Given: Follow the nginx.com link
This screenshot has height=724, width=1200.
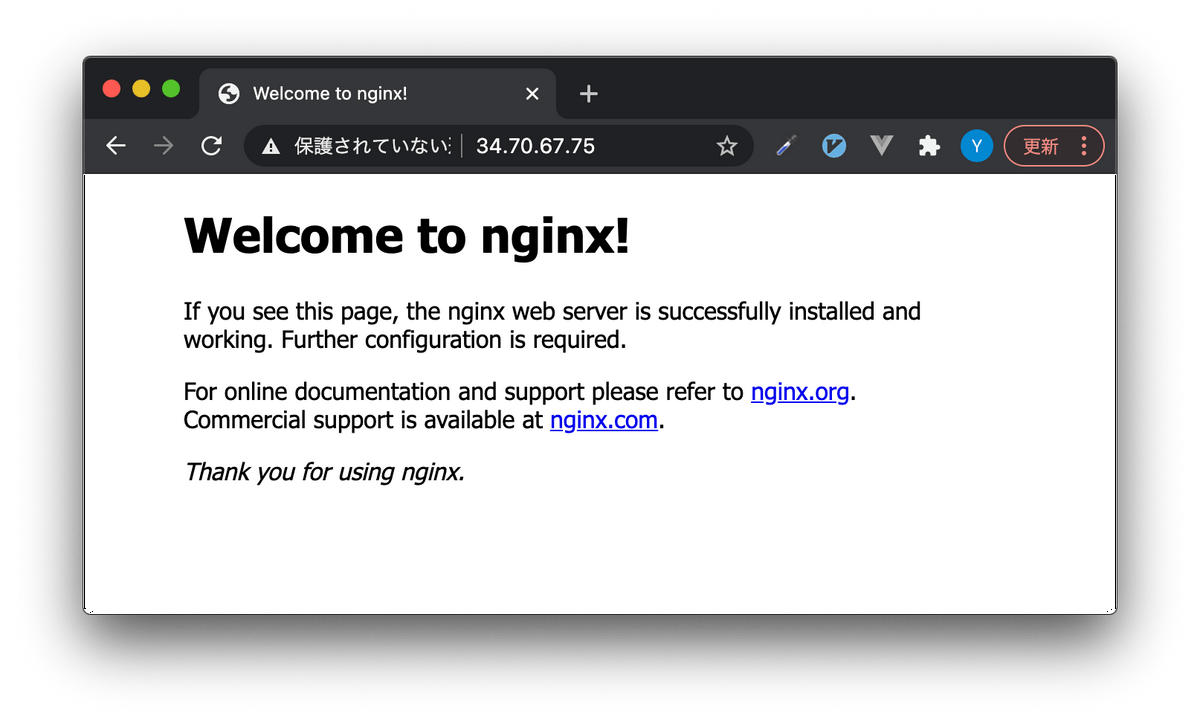Looking at the screenshot, I should pos(604,420).
